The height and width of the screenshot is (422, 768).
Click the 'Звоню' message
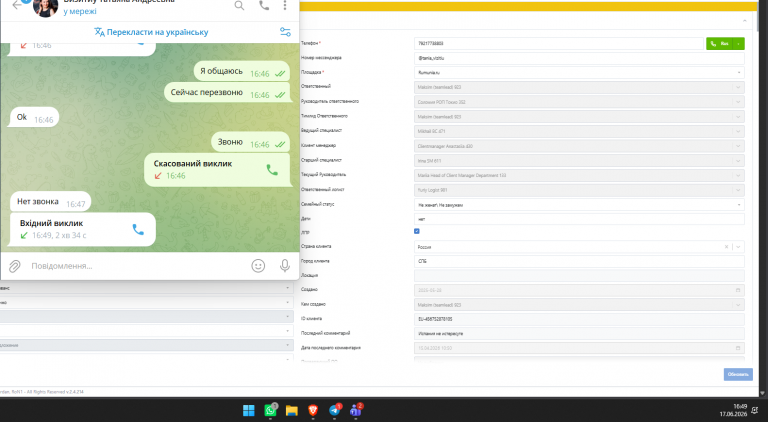250,142
